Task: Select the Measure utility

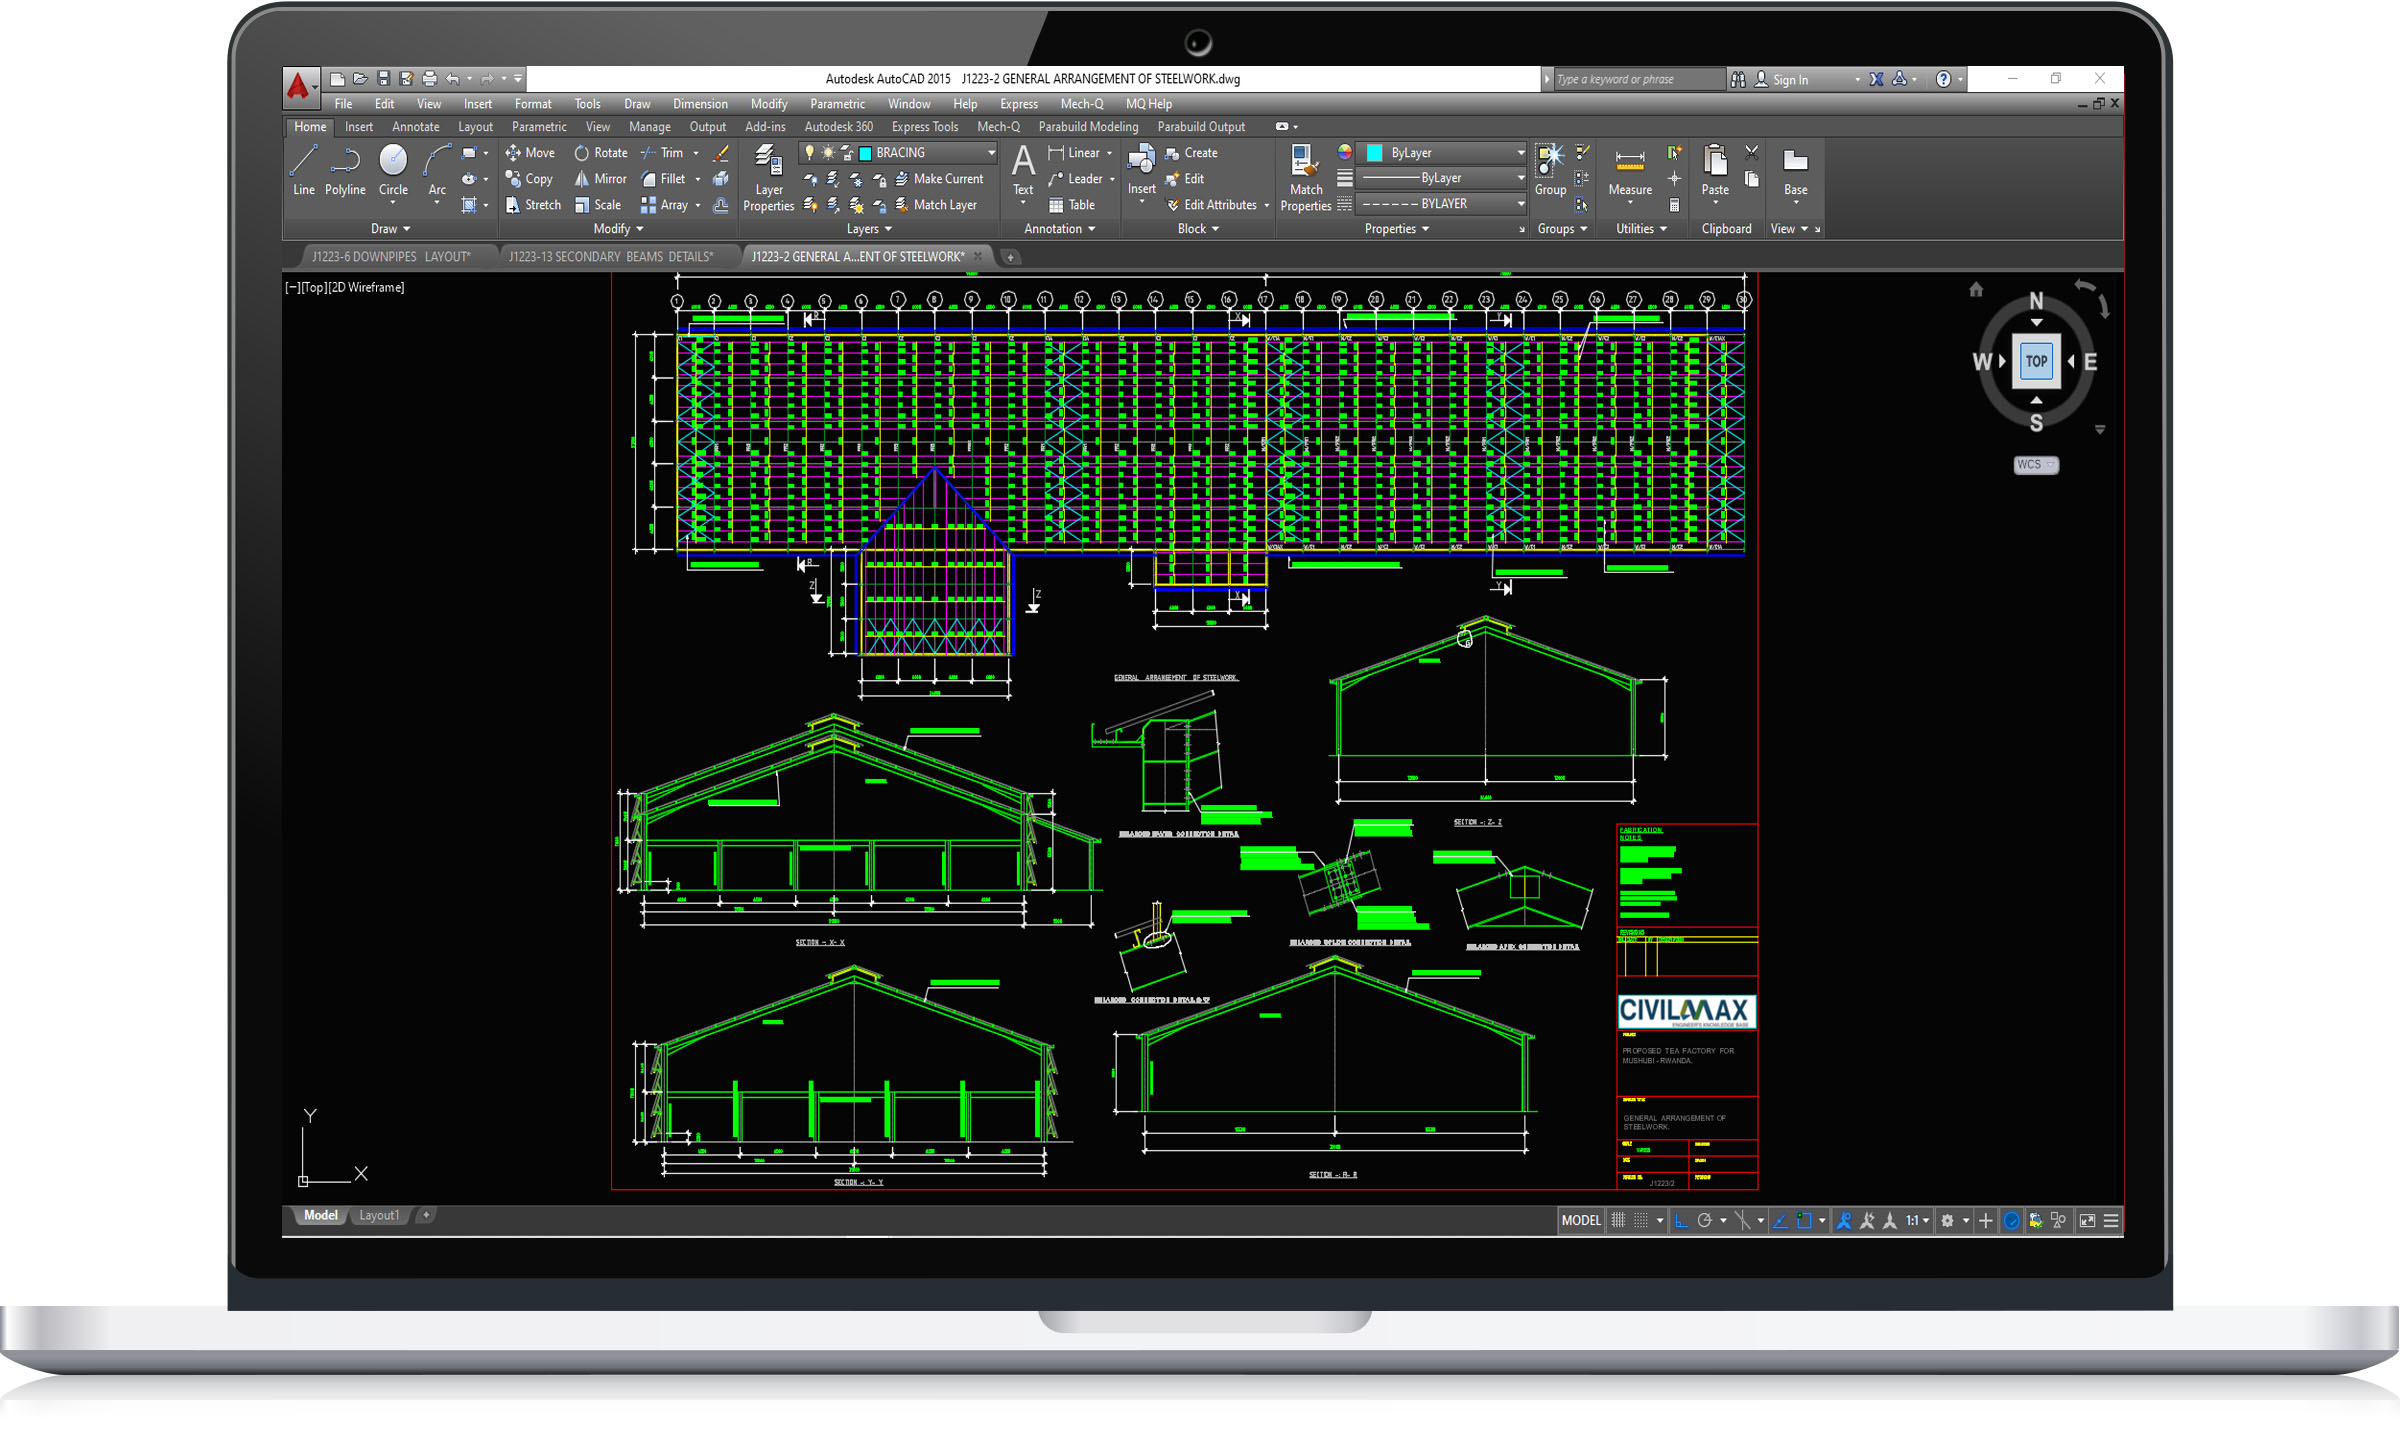Action: (x=1629, y=169)
